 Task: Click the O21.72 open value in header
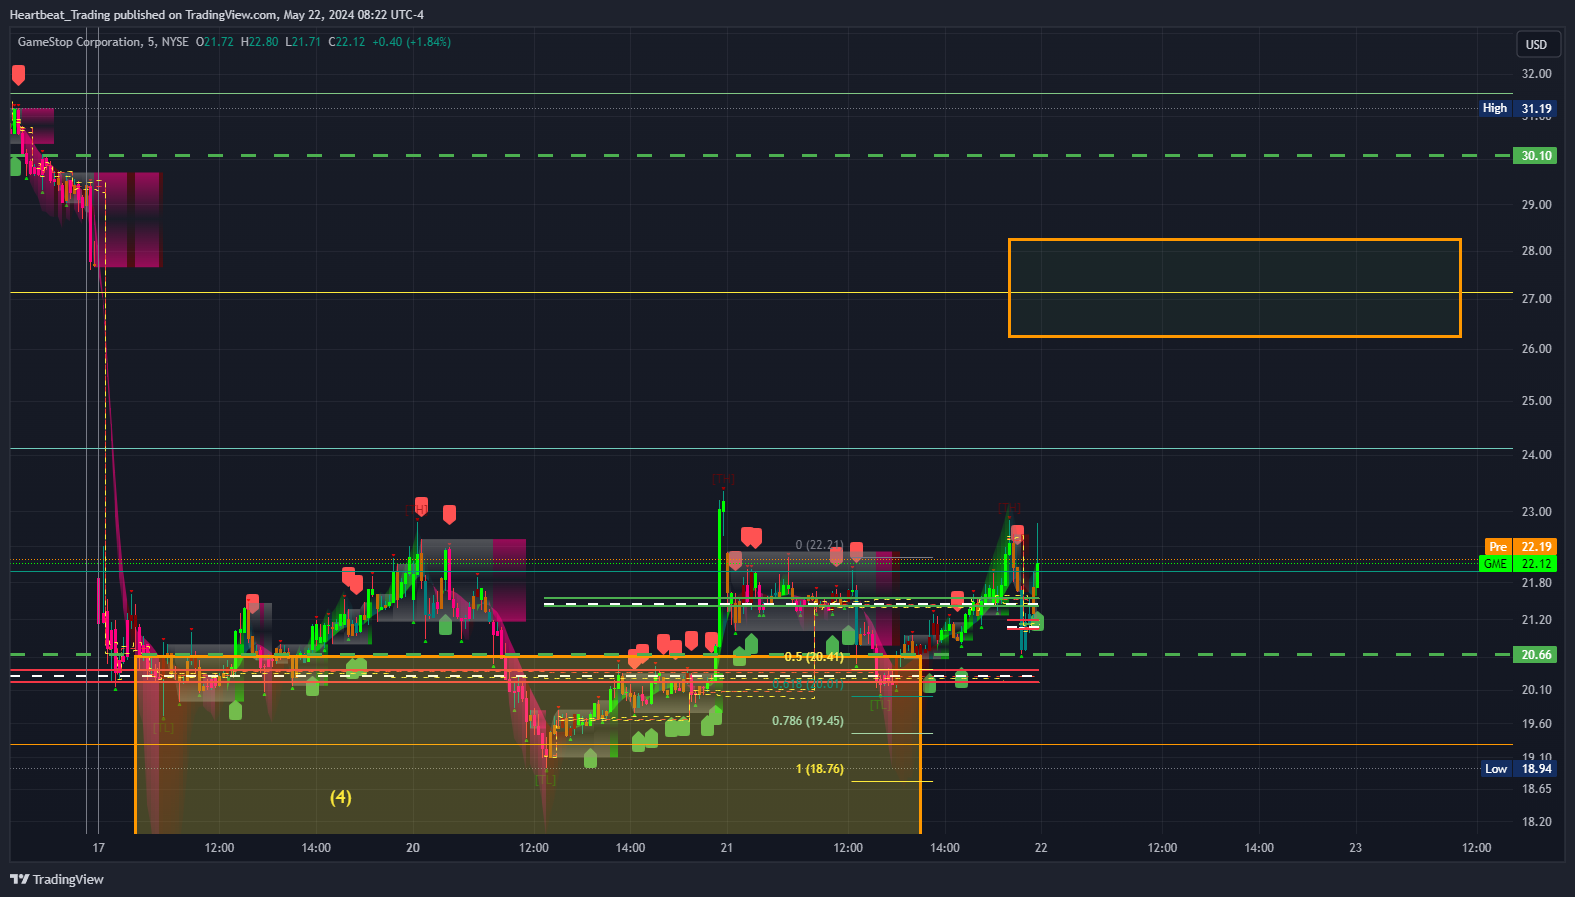point(215,42)
